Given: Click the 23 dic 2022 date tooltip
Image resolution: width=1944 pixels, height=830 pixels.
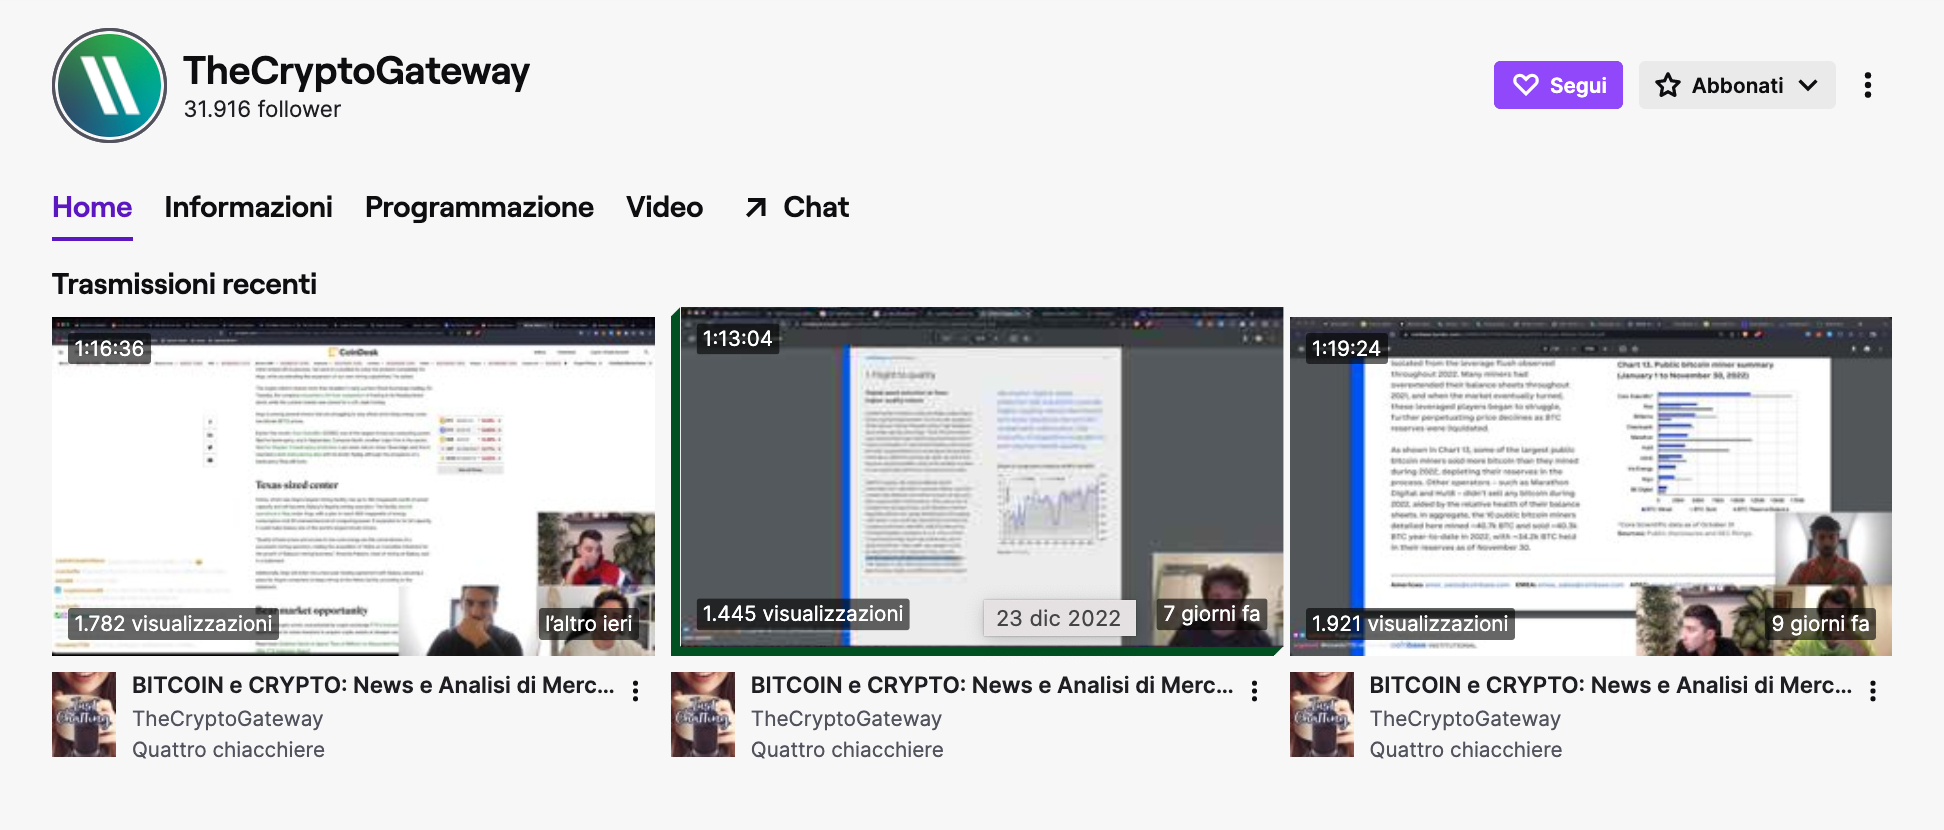Looking at the screenshot, I should point(1059,618).
